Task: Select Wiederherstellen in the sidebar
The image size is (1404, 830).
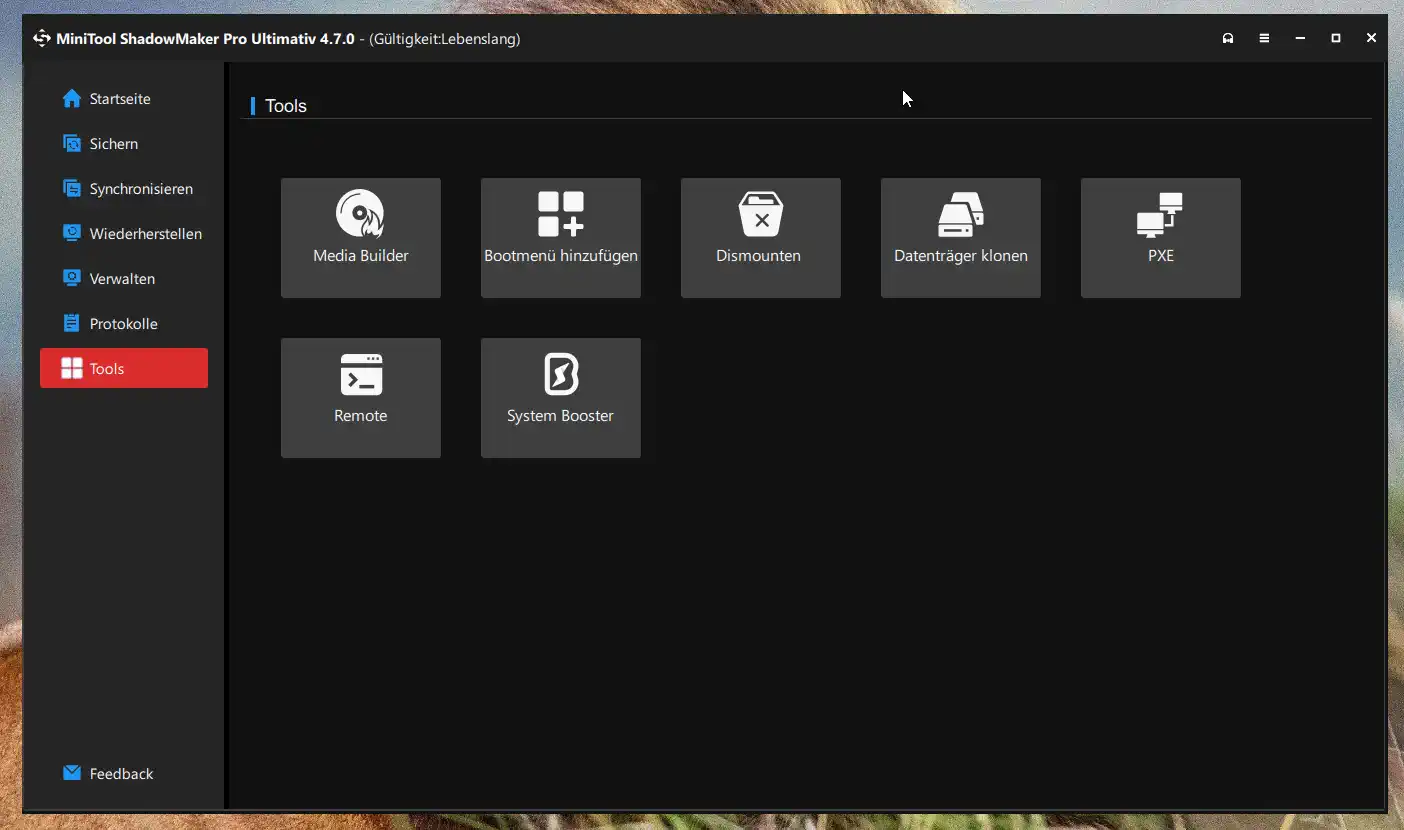Action: (124, 234)
